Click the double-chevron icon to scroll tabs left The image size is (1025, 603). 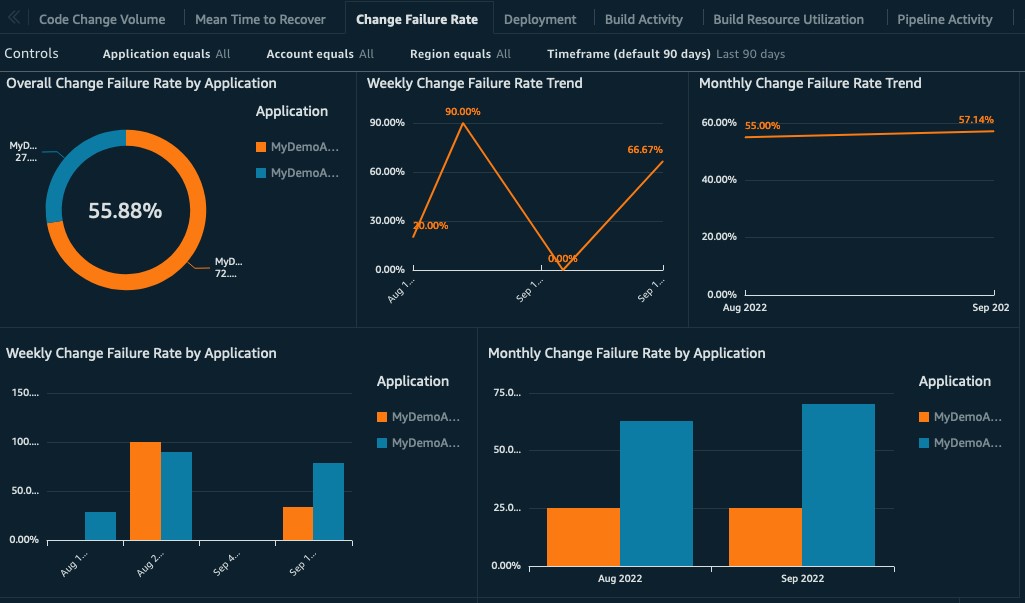14,19
